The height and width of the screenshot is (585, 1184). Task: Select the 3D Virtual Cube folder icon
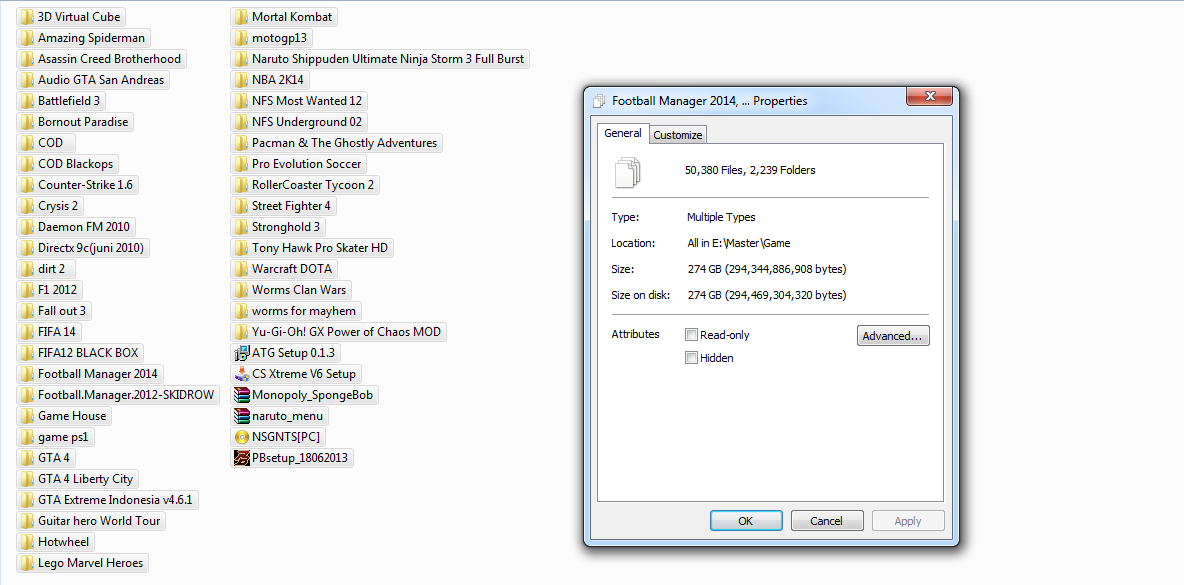click(x=27, y=17)
